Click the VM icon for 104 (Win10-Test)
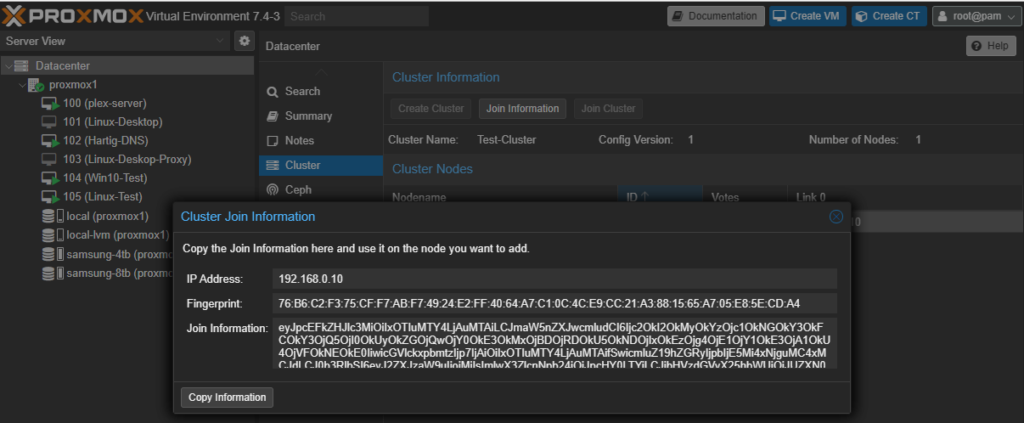1024x423 pixels. (50, 178)
